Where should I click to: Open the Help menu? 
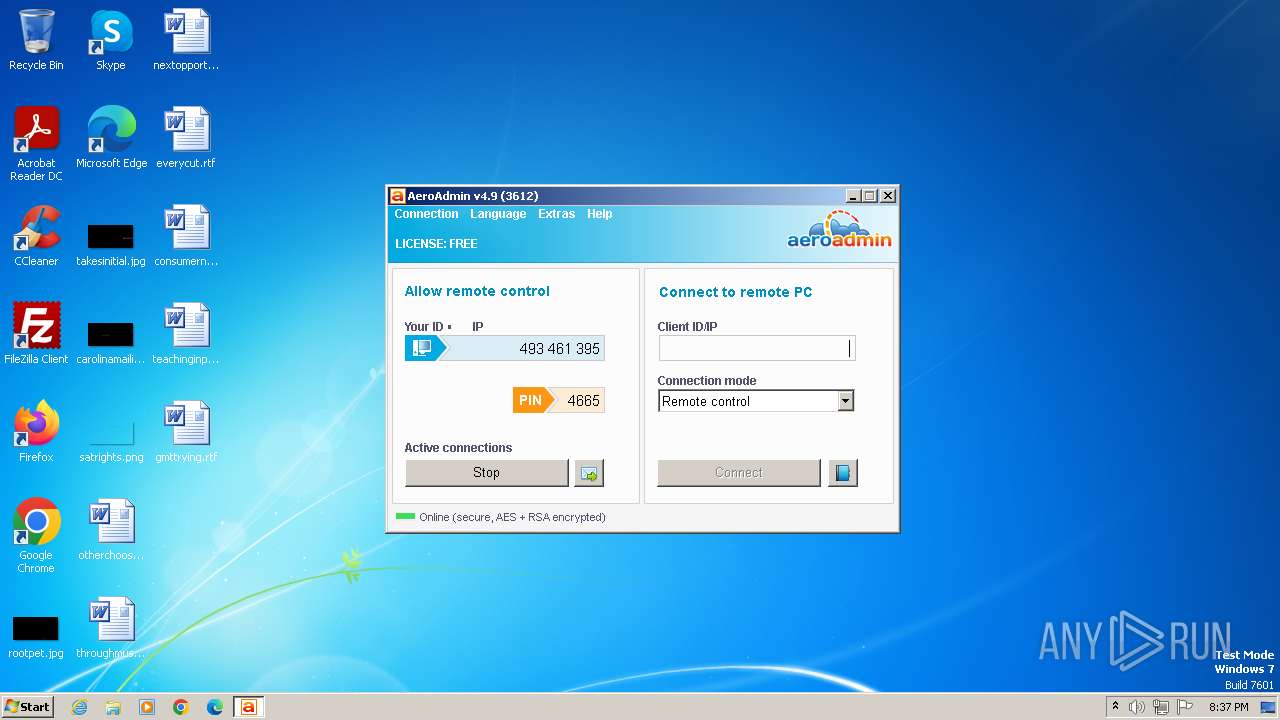pos(599,214)
